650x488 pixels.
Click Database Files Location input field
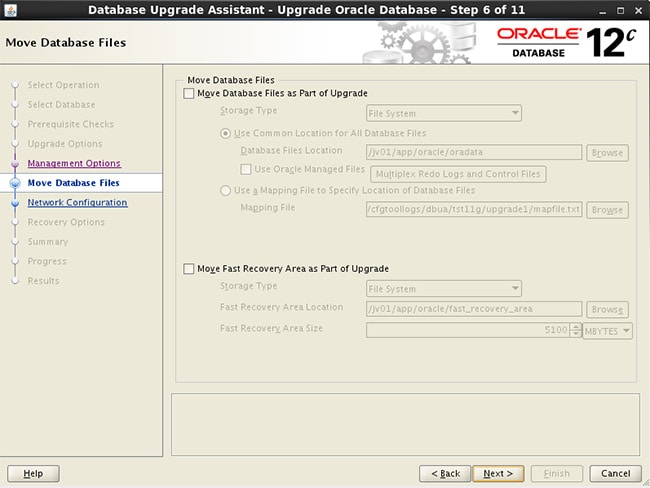(474, 152)
